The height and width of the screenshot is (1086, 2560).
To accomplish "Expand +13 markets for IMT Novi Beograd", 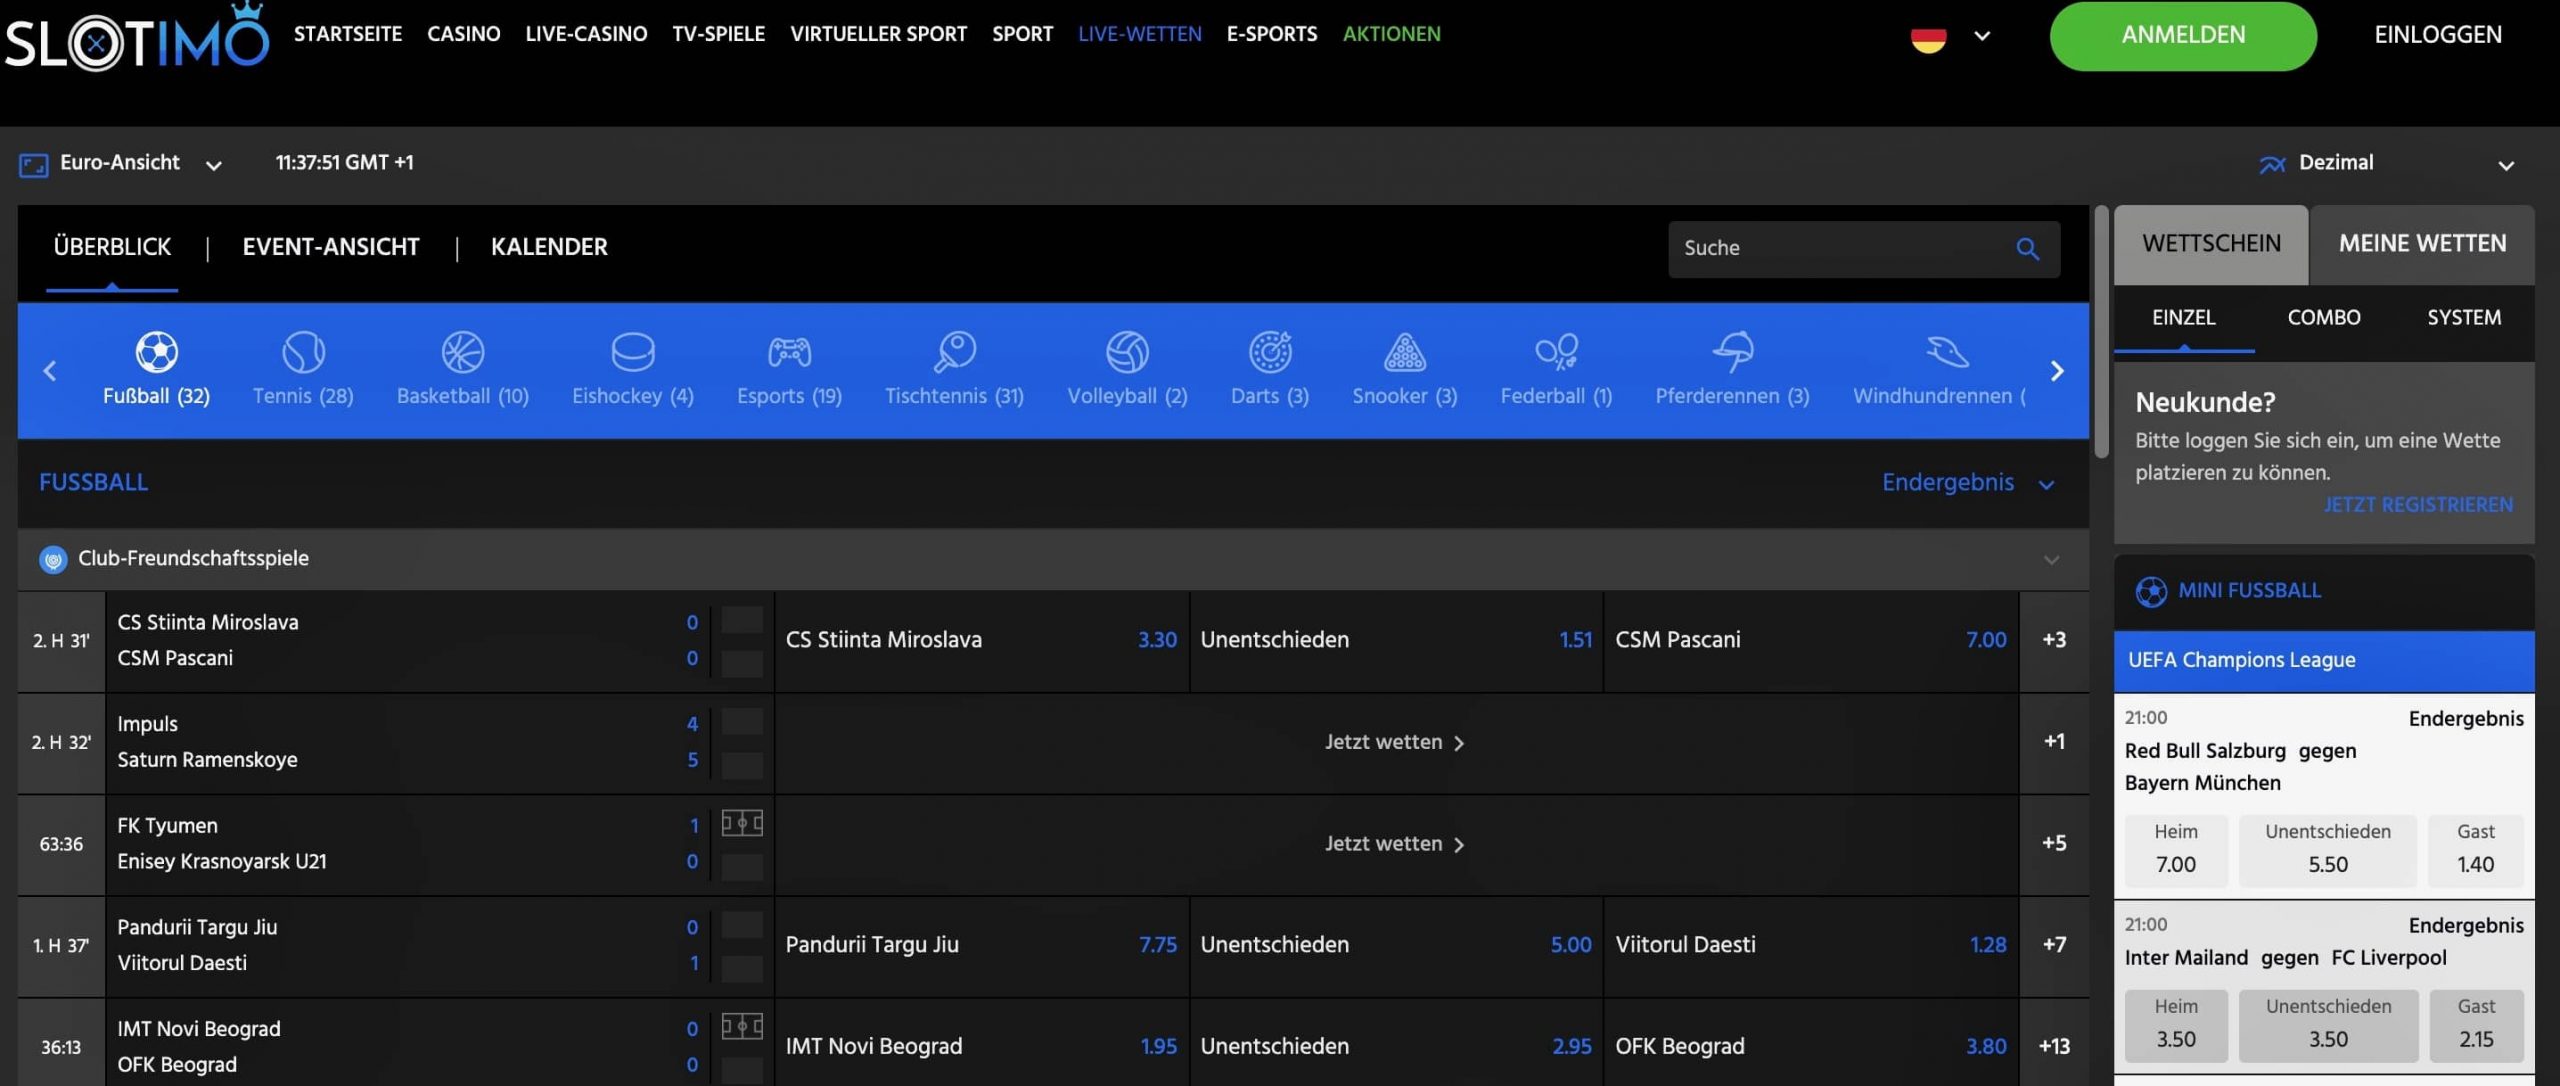I will [2054, 1046].
